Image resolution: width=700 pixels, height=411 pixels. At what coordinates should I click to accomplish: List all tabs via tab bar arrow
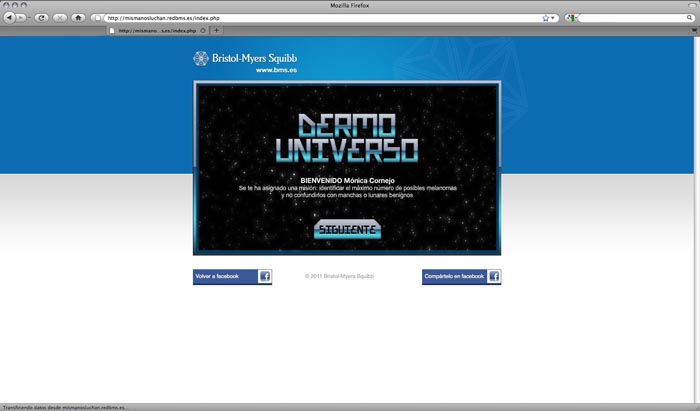coord(694,30)
